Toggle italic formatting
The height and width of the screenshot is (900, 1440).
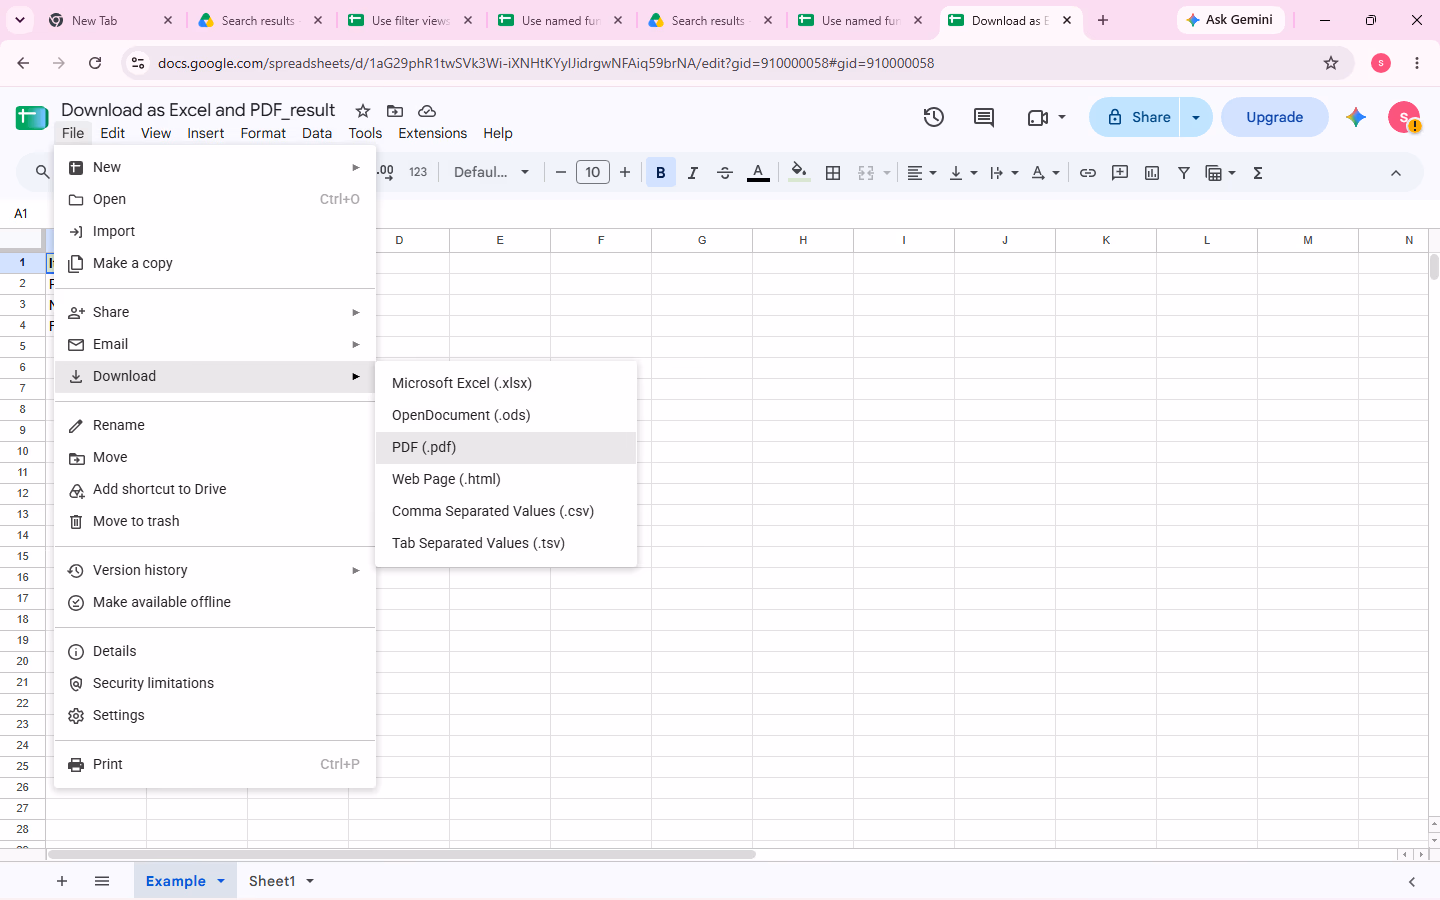coord(693,173)
